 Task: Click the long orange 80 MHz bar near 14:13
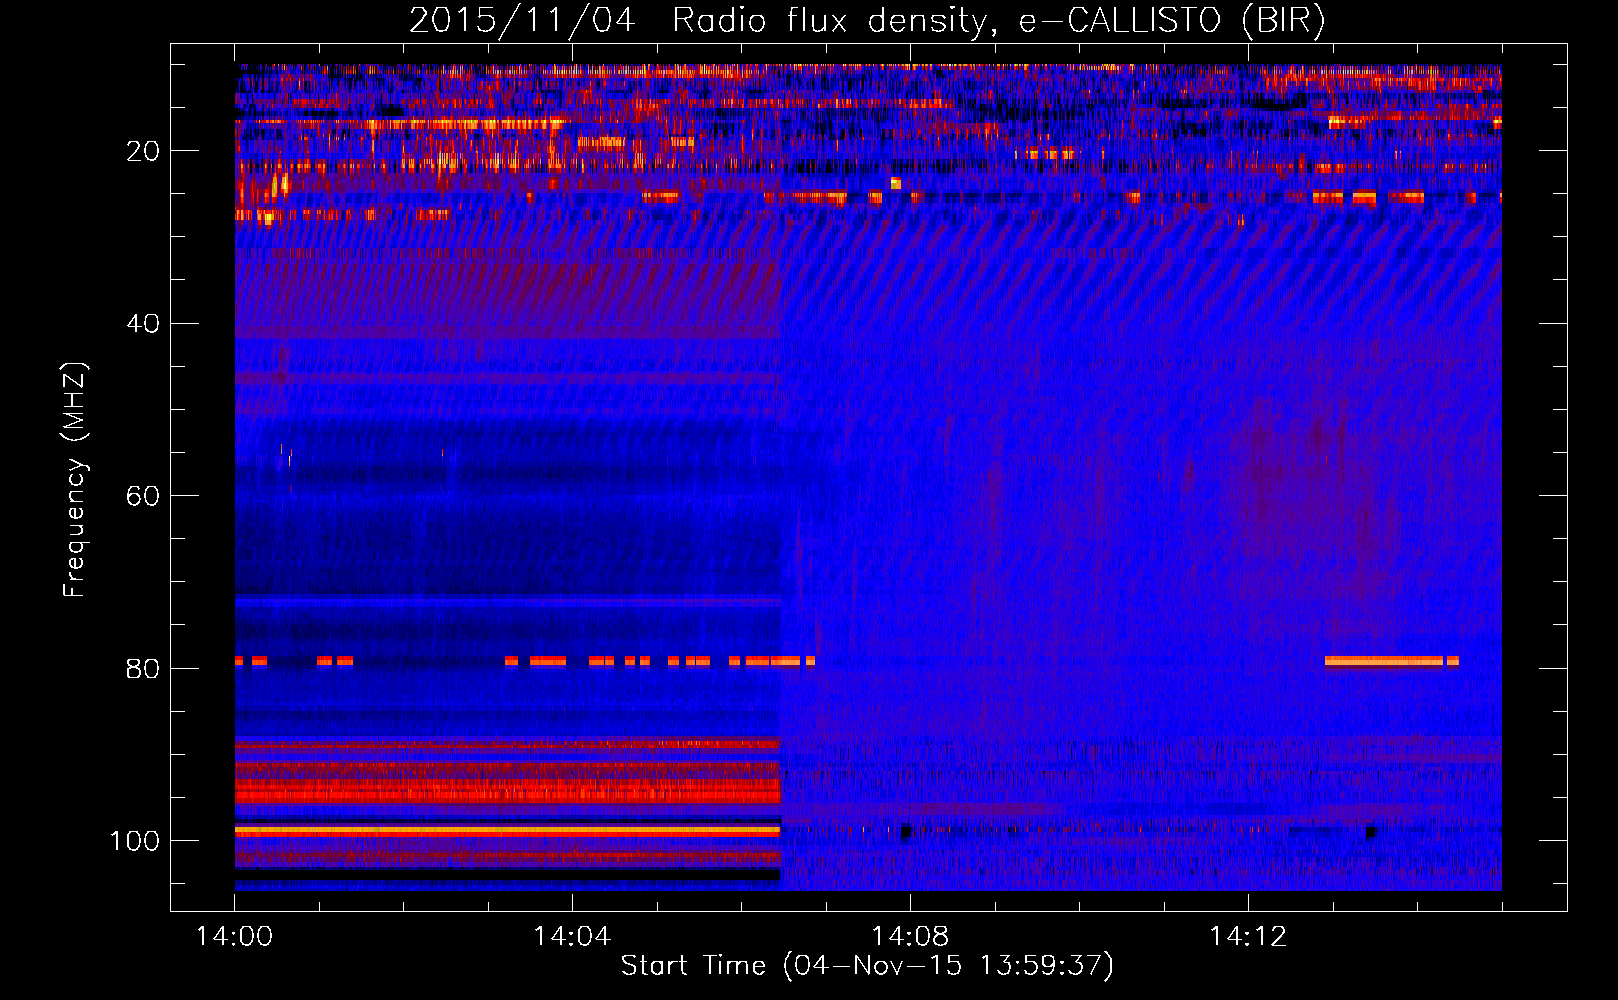click(1384, 661)
